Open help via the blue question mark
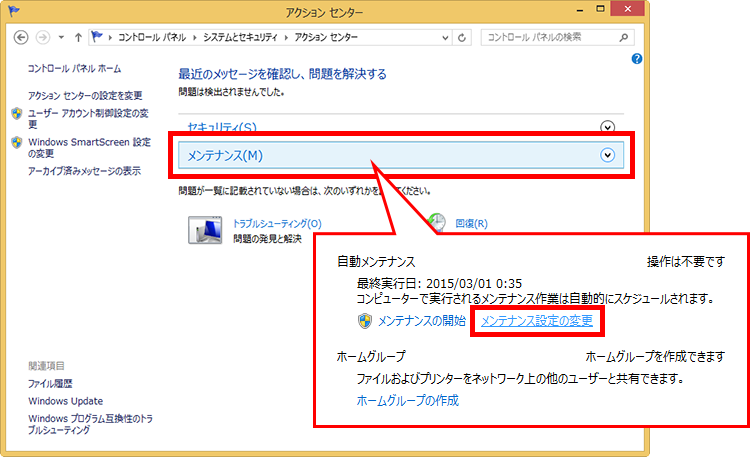This screenshot has width=750, height=457. pos(637,59)
